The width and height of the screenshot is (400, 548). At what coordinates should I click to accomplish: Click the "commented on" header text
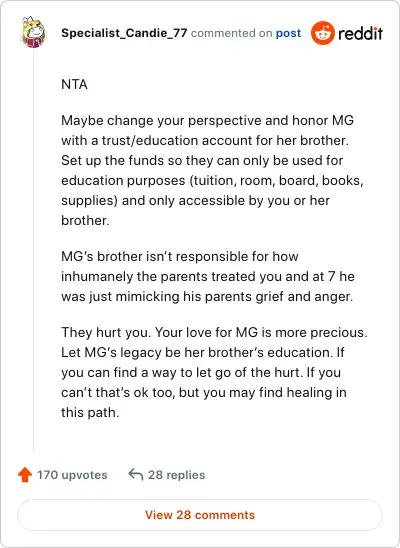(x=231, y=33)
